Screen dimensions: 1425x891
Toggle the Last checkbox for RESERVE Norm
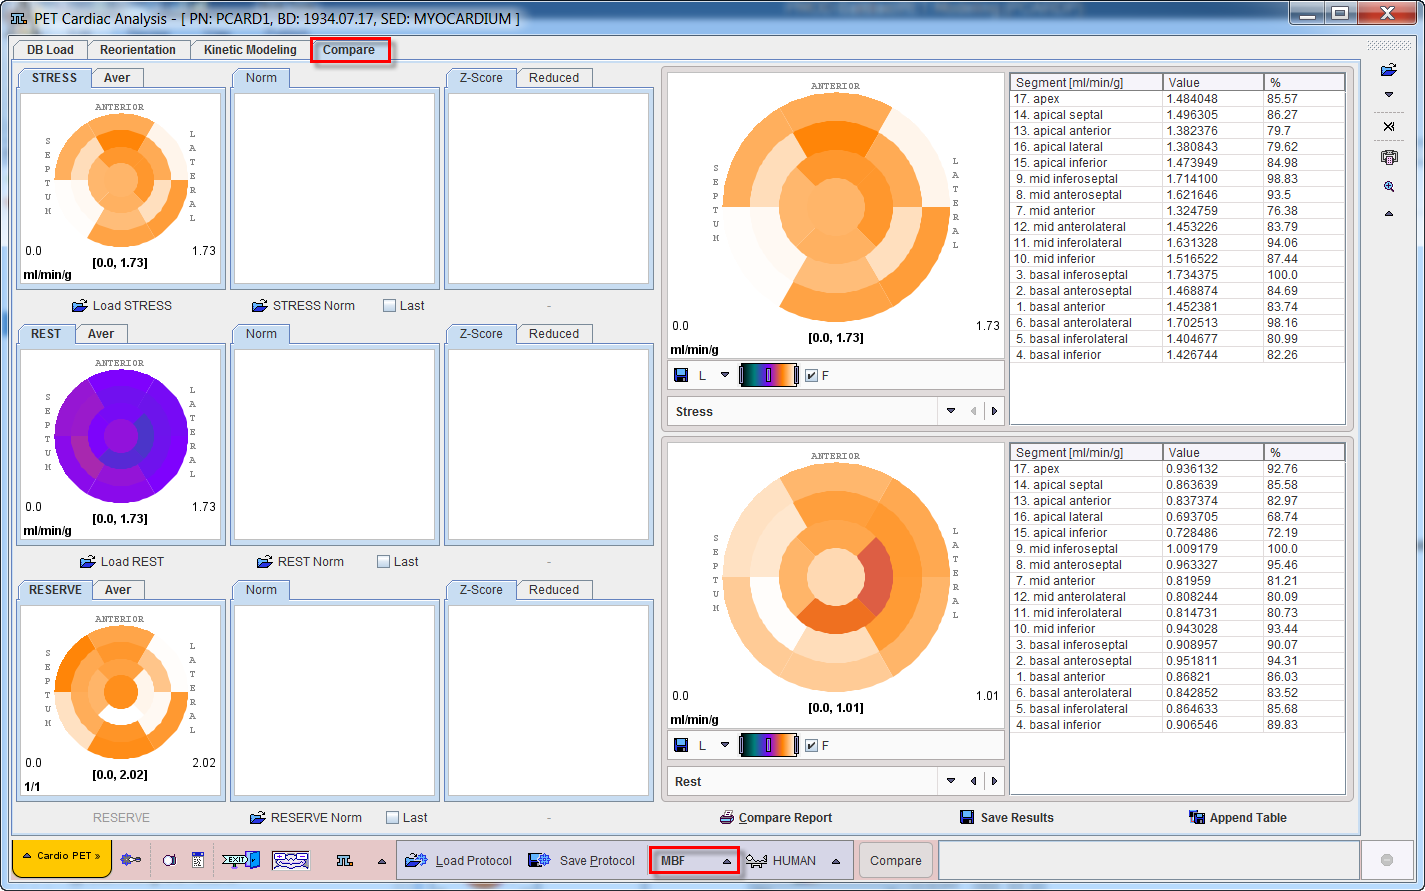click(x=393, y=818)
